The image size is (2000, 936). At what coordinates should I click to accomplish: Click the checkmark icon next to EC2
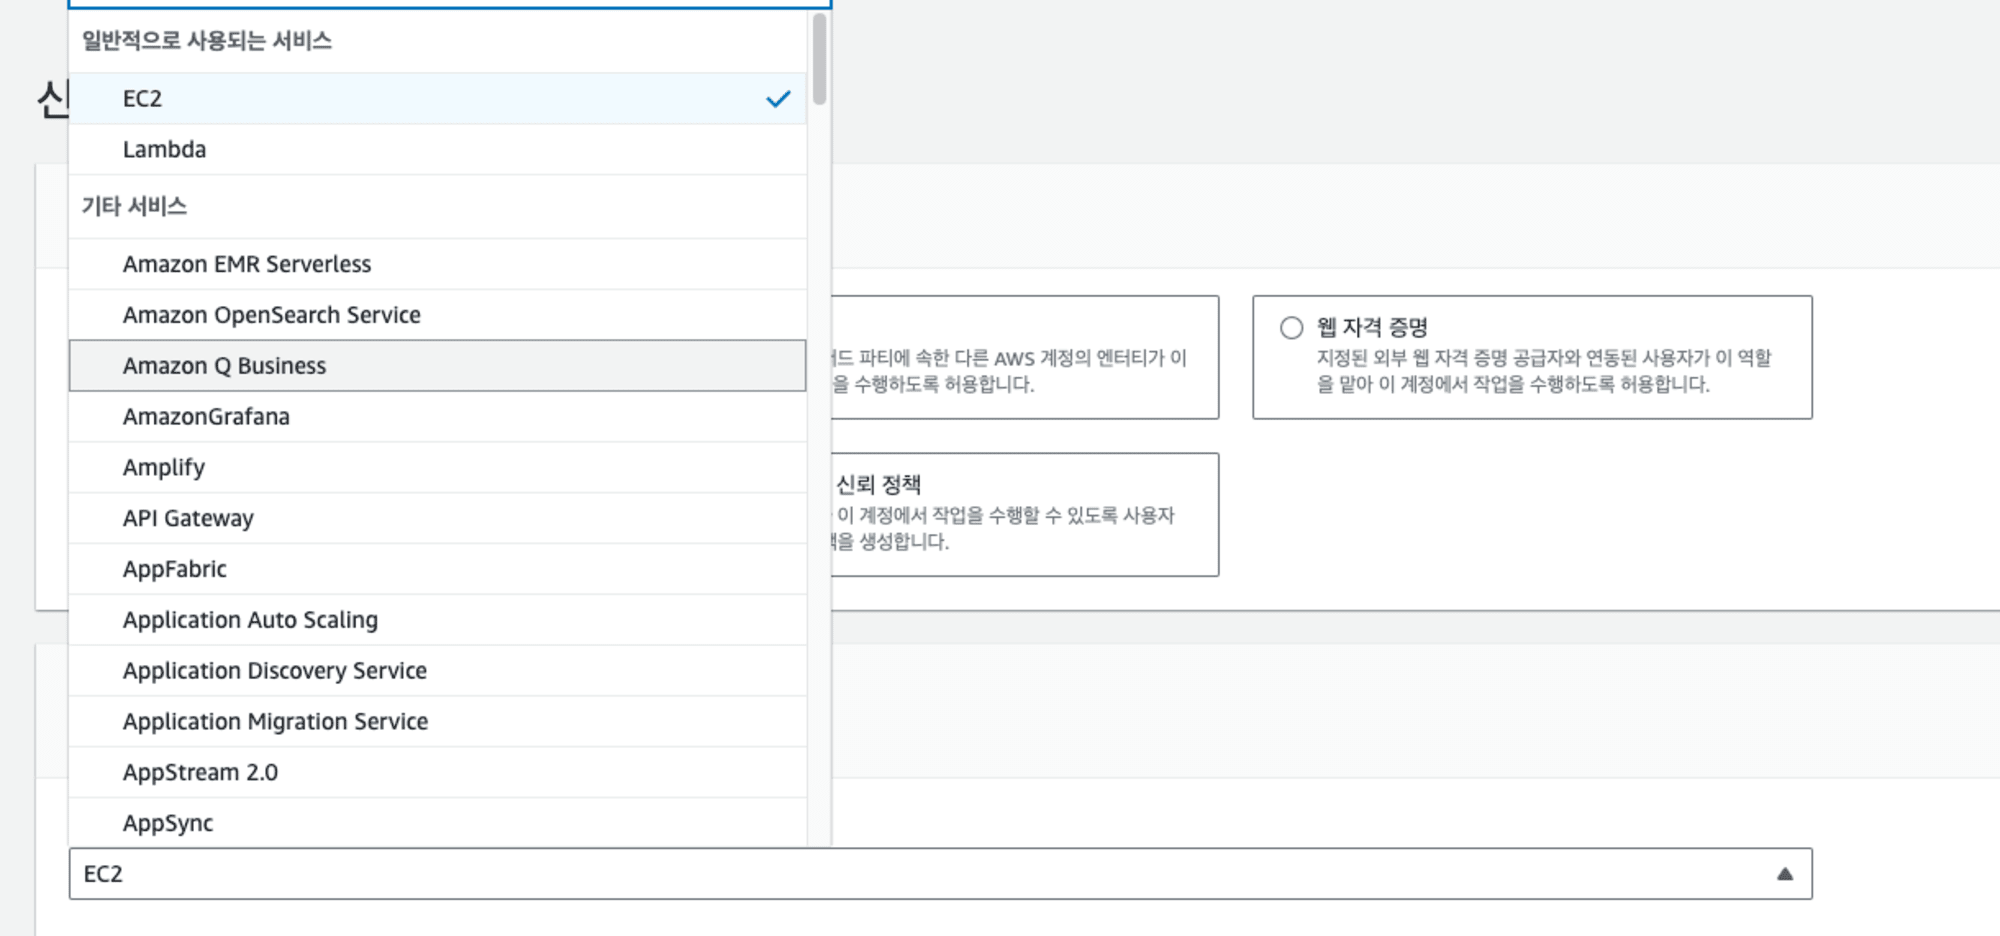click(x=778, y=99)
